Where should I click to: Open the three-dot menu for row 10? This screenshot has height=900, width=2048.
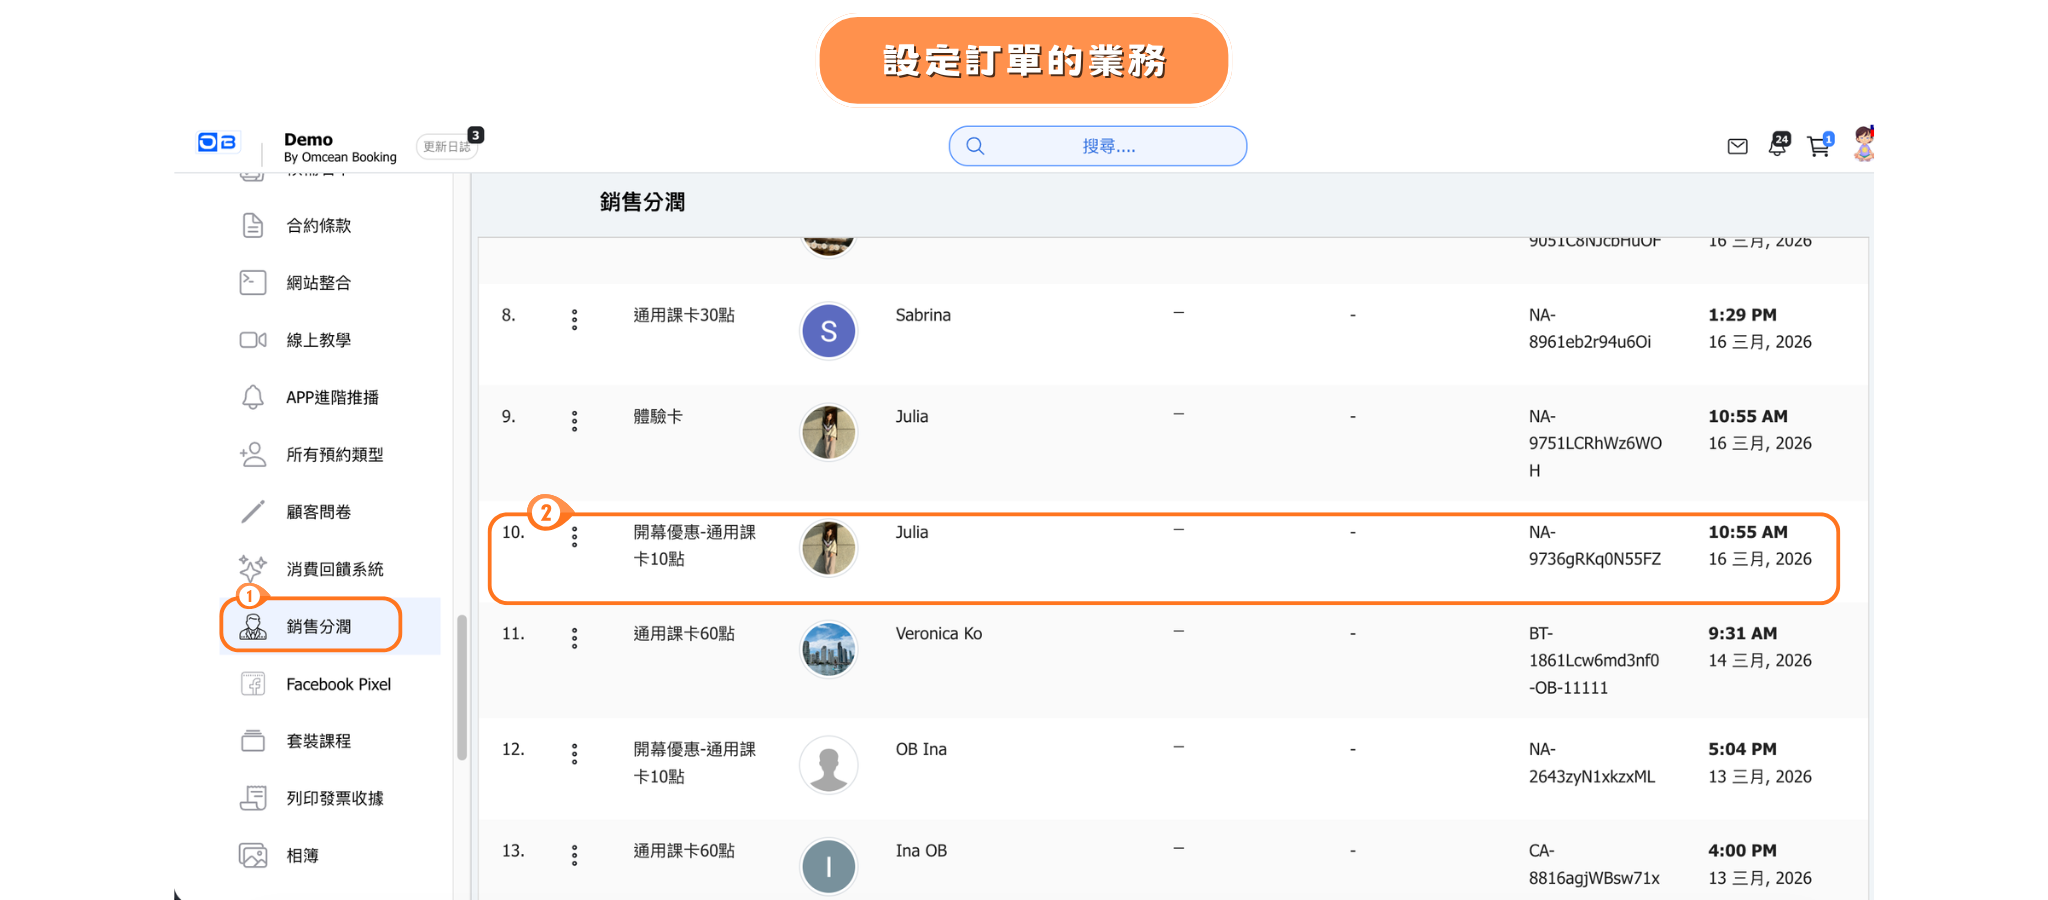click(574, 537)
